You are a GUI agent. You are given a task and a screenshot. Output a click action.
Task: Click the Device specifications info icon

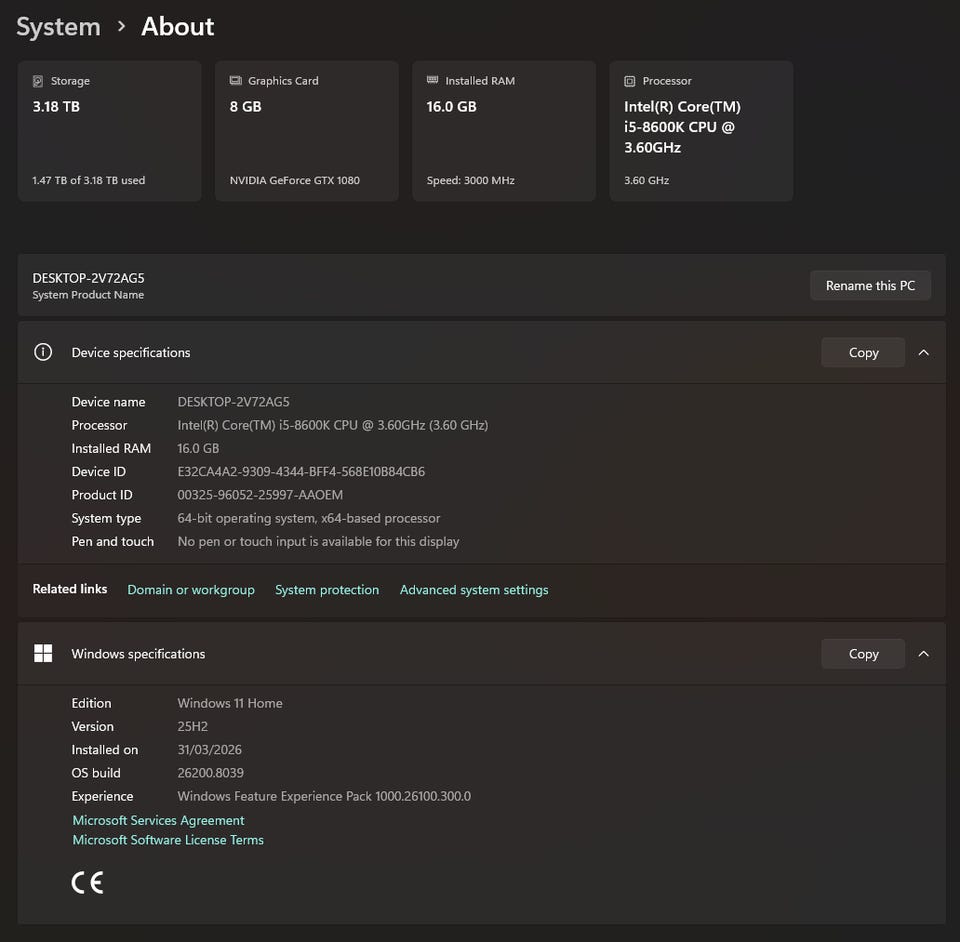(x=43, y=352)
